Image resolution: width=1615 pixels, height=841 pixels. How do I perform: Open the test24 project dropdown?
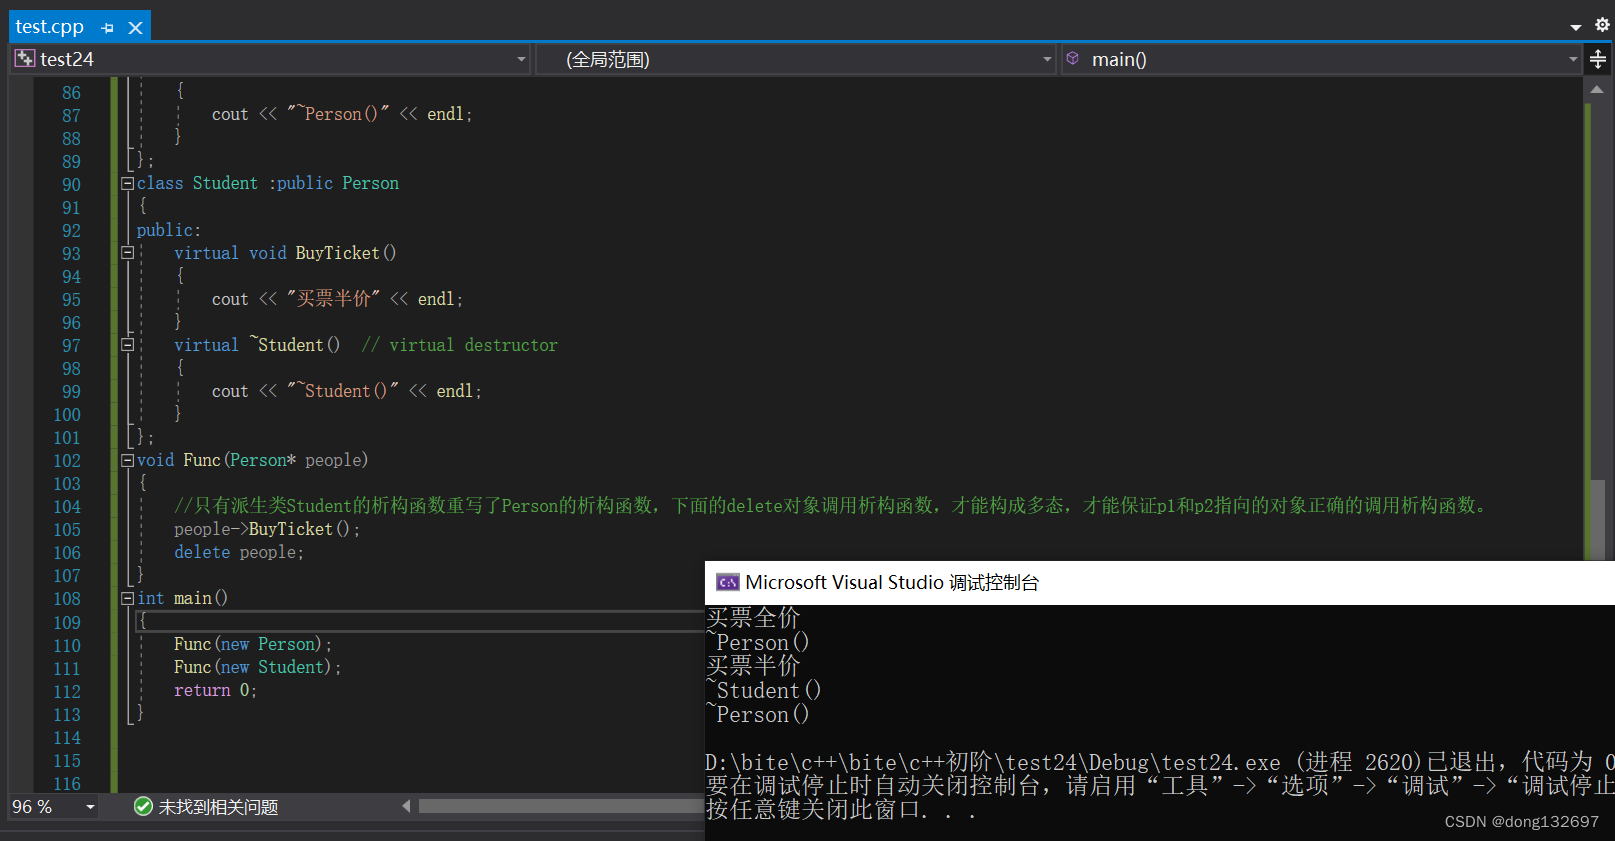click(x=521, y=60)
